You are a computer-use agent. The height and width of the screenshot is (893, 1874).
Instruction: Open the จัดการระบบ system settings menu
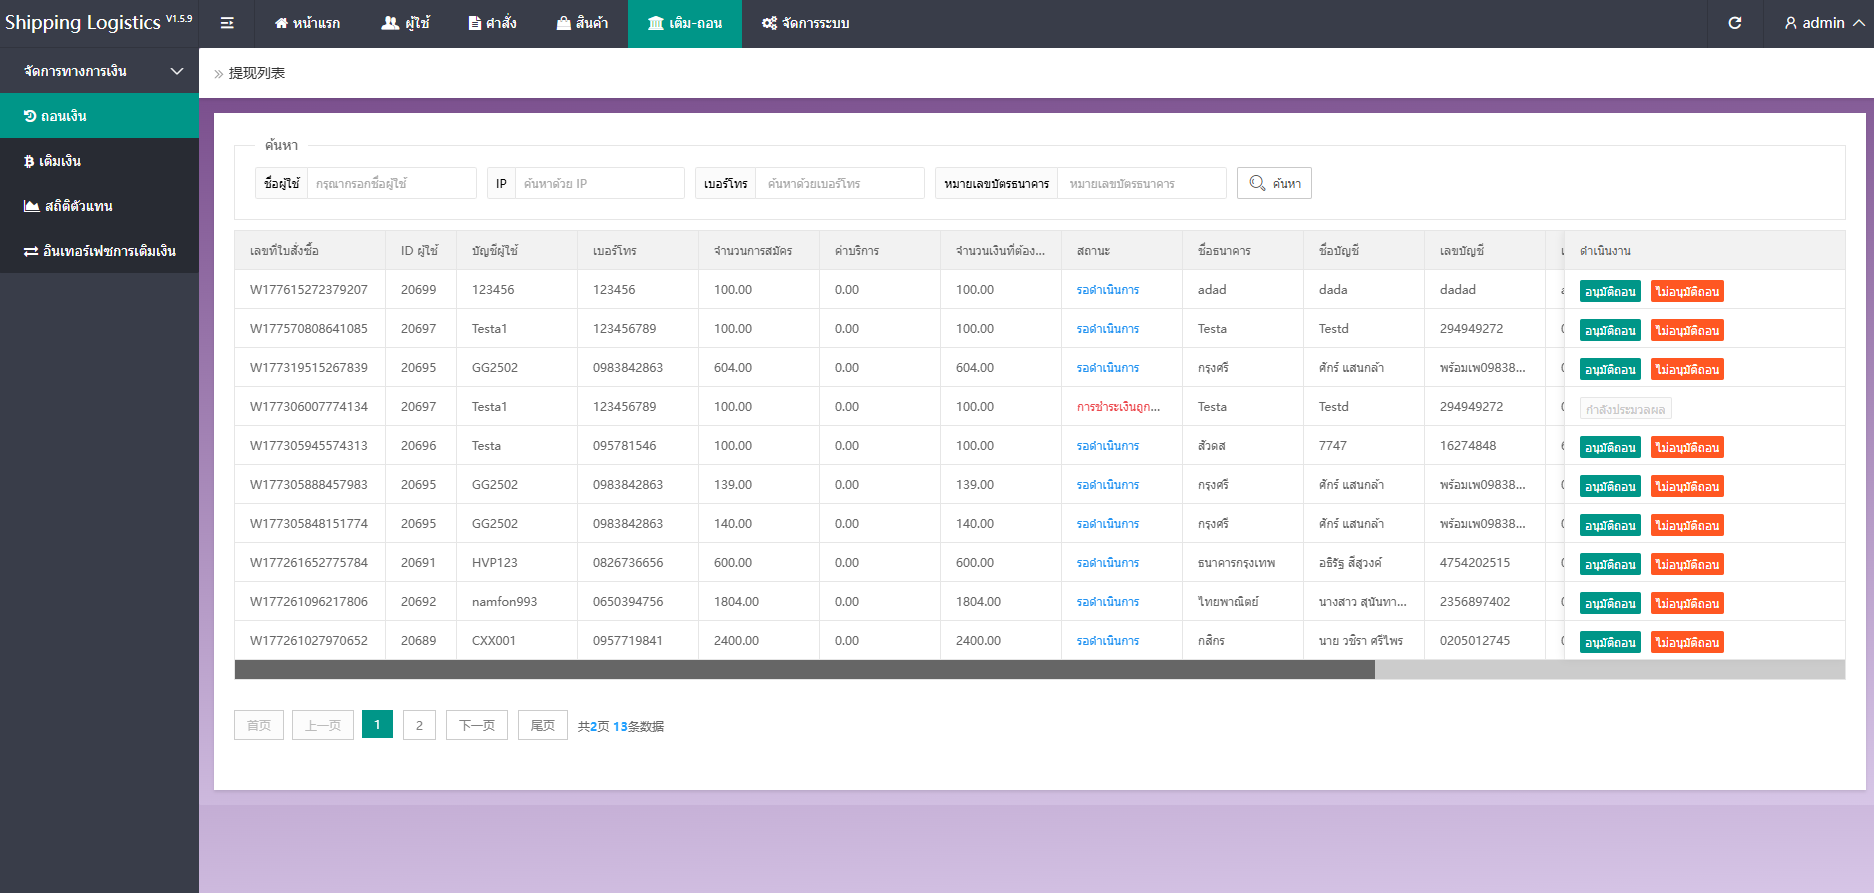click(x=805, y=23)
